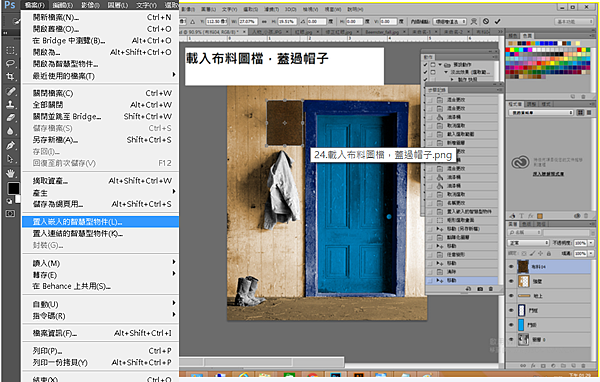
Task: Switch to warp mode icon
Action: (474, 21)
